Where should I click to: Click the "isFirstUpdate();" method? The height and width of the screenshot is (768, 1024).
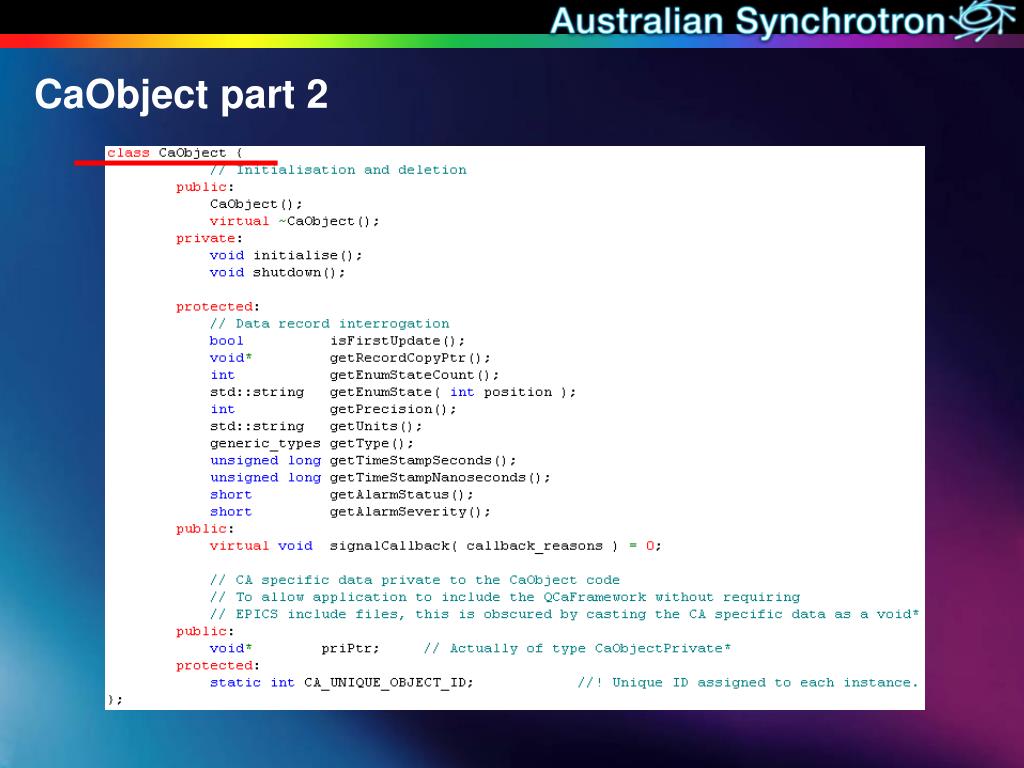397,341
